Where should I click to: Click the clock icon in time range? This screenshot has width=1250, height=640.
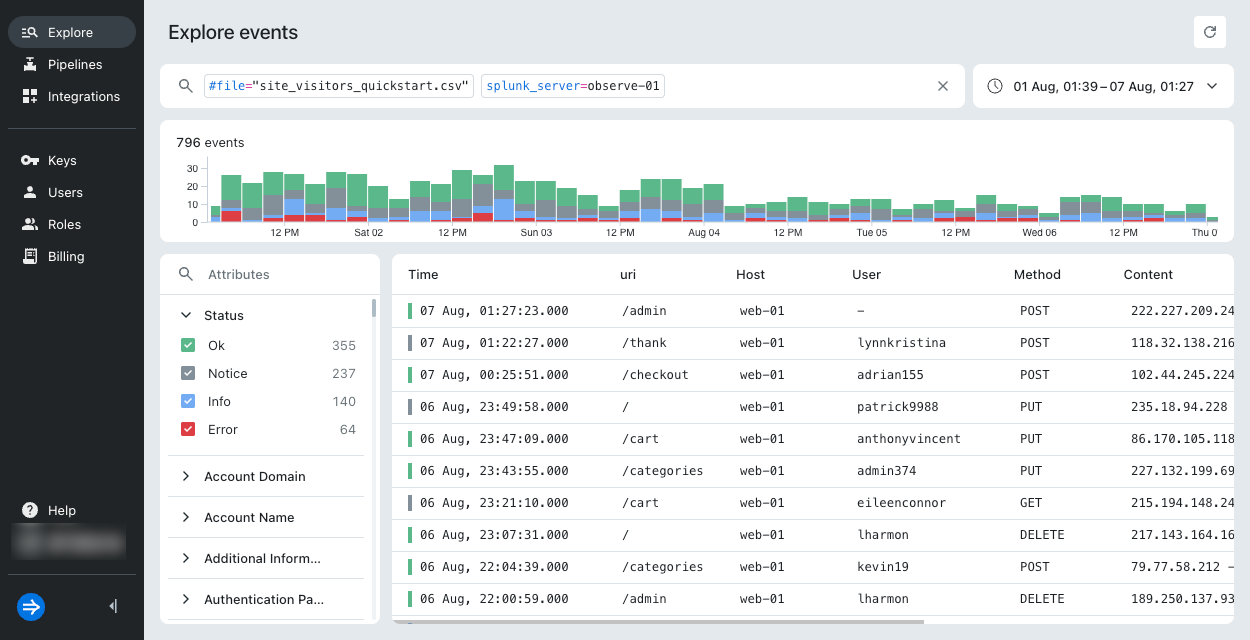[995, 86]
